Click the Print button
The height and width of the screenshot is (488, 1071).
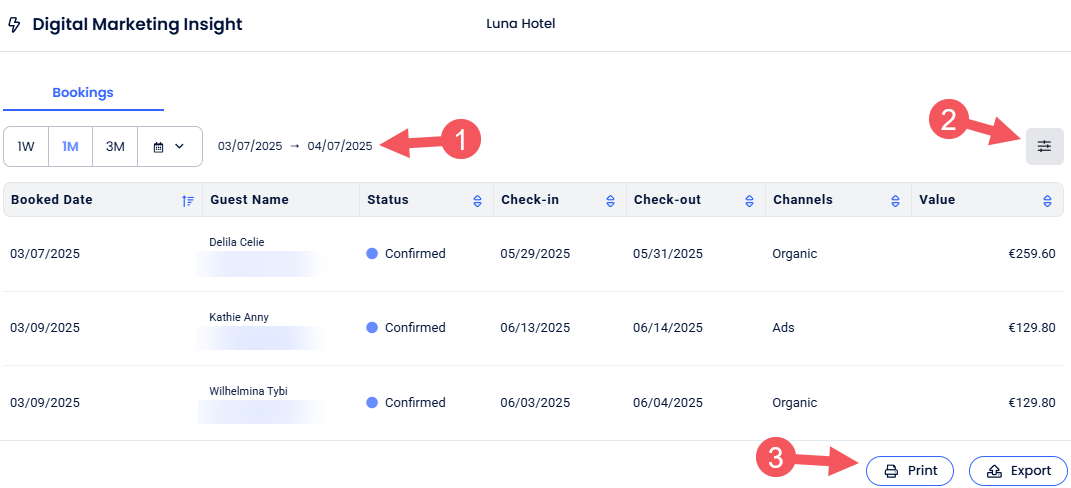910,471
